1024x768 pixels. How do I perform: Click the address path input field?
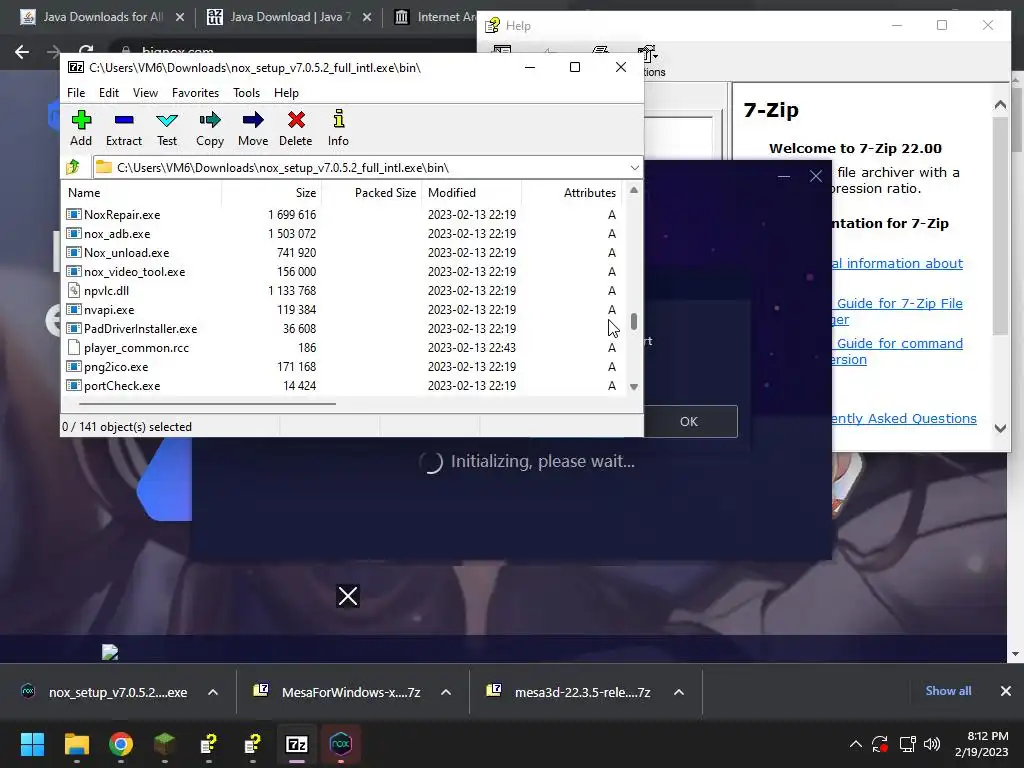point(359,168)
